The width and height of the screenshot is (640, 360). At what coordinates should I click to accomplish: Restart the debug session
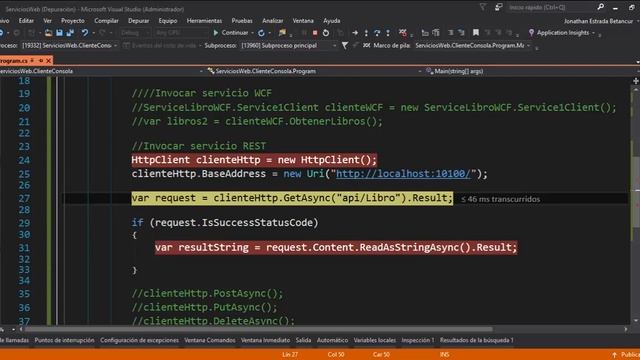[x=326, y=33]
